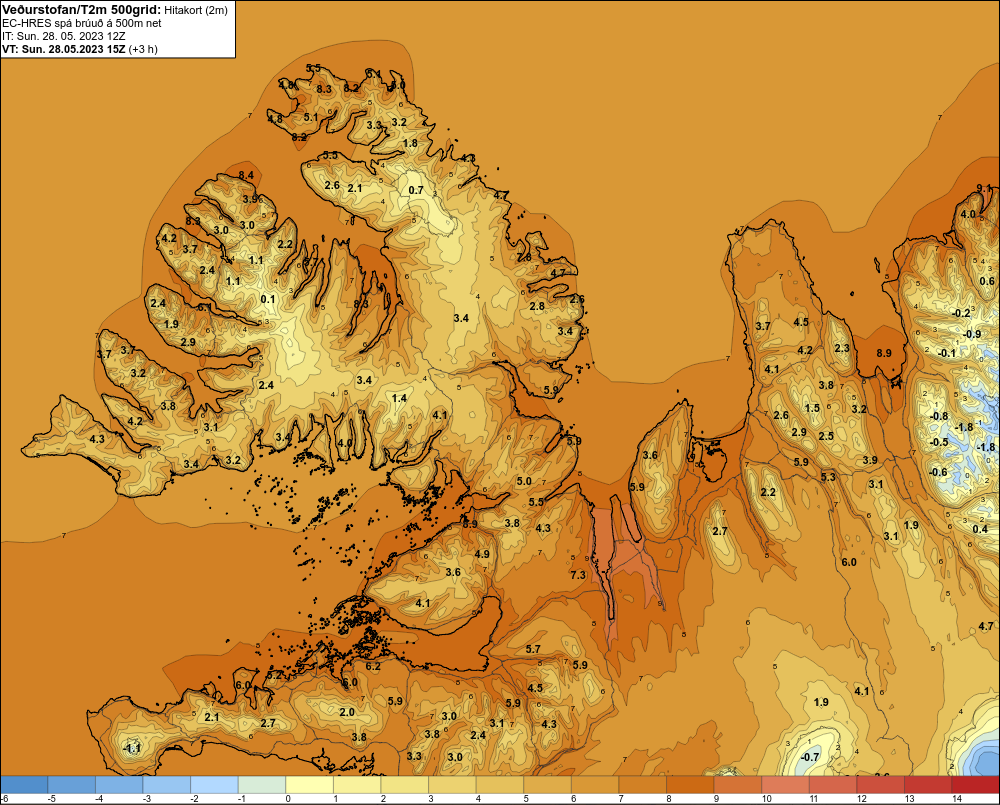Viewport: 1000px width, 805px height.
Task: Click the temperature value 6.2 on the map
Action: point(373,666)
